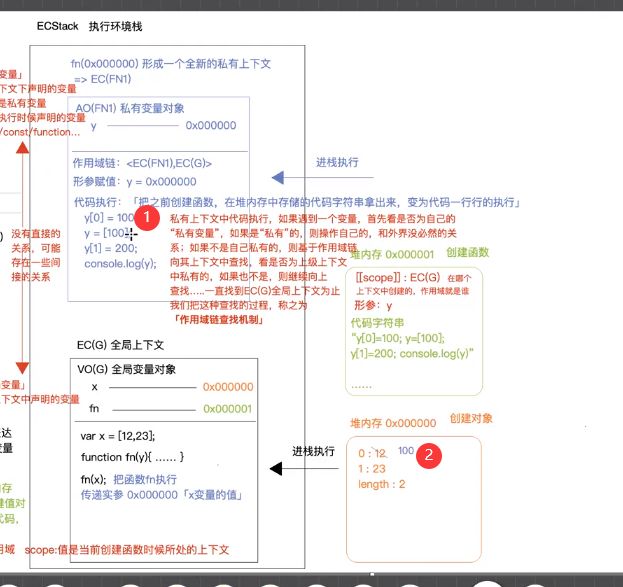
Task: Select the '堆内存 0x000000' heading
Action: [393, 423]
